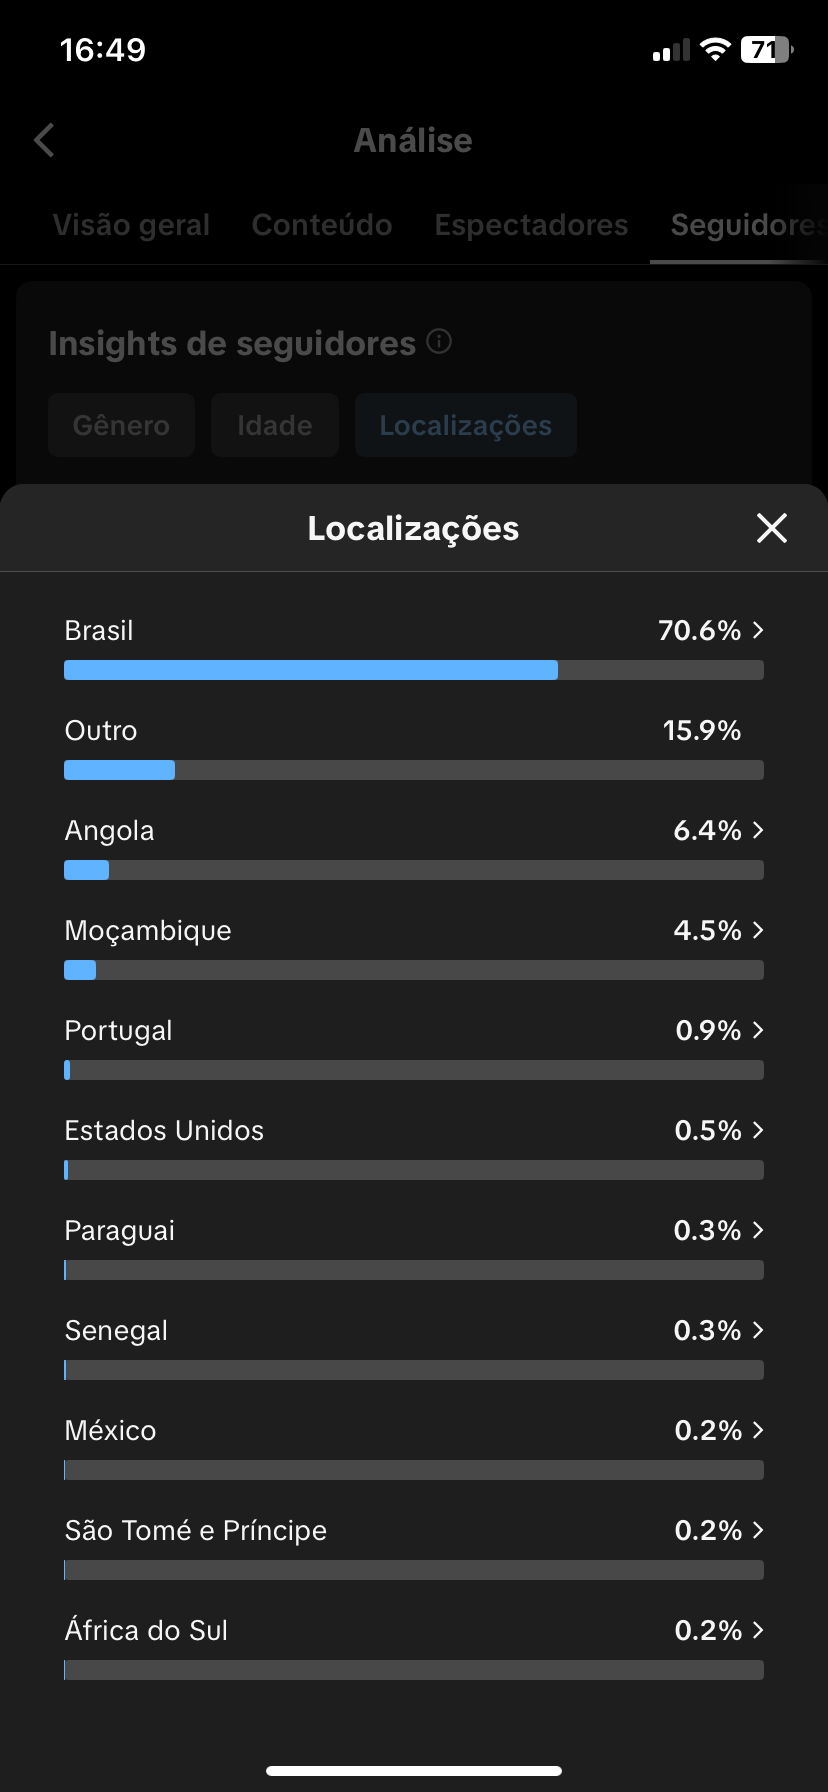Select the Gênero filter button
828x1792 pixels.
pyautogui.click(x=121, y=425)
